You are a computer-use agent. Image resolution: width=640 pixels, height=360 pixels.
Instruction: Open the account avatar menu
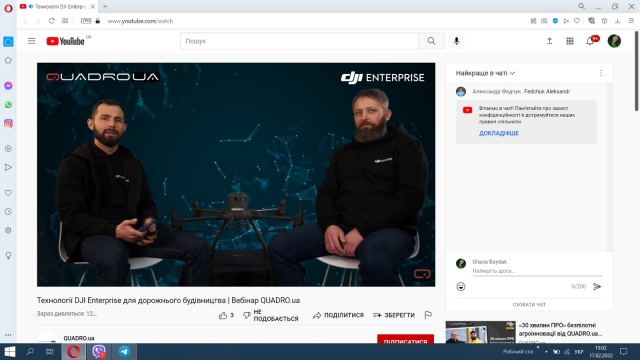coord(614,41)
